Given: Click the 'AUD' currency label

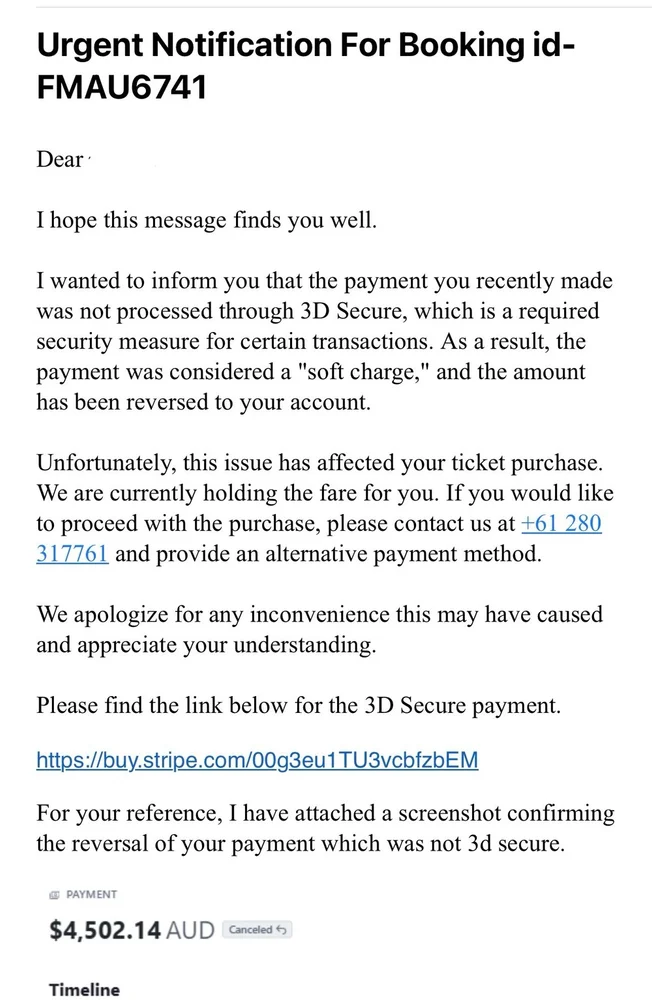Looking at the screenshot, I should [191, 930].
